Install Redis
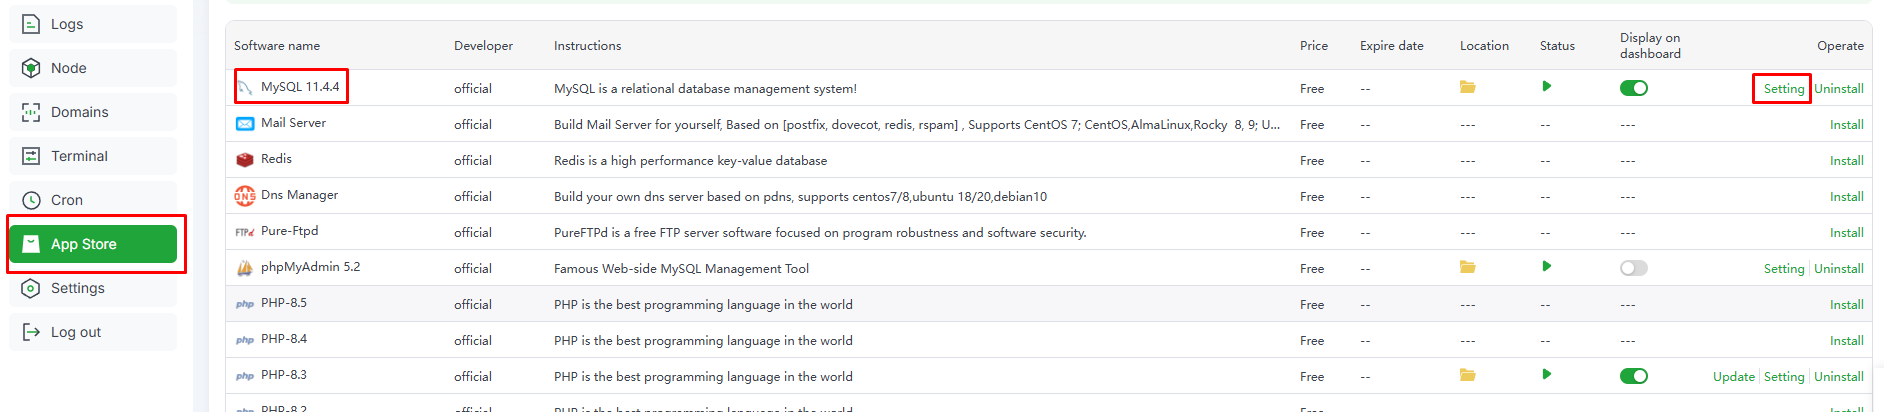 [1847, 161]
